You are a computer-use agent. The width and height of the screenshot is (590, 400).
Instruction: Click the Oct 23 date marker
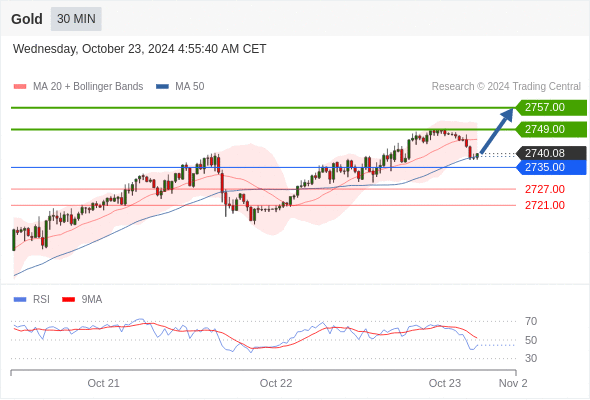click(445, 383)
